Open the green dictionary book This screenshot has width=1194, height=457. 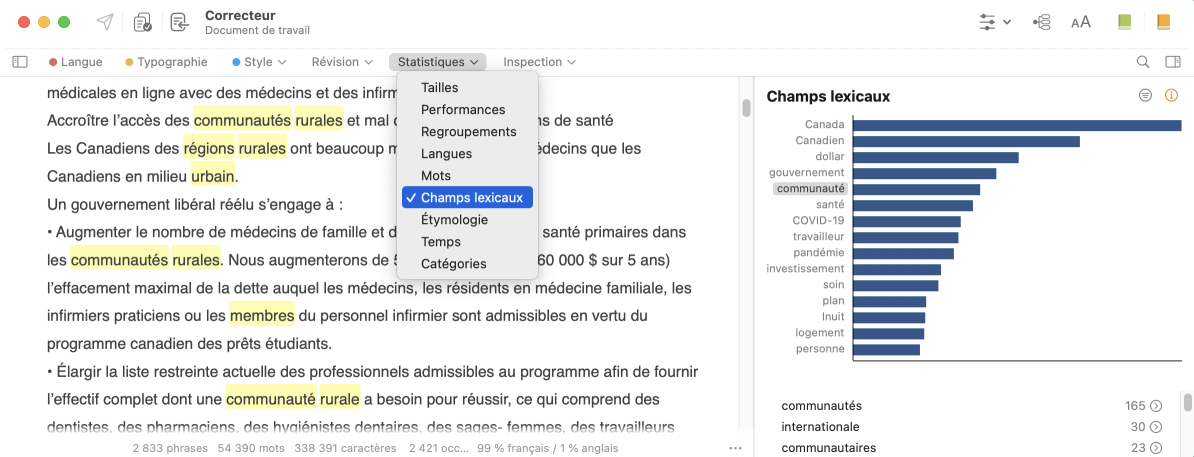point(1125,22)
